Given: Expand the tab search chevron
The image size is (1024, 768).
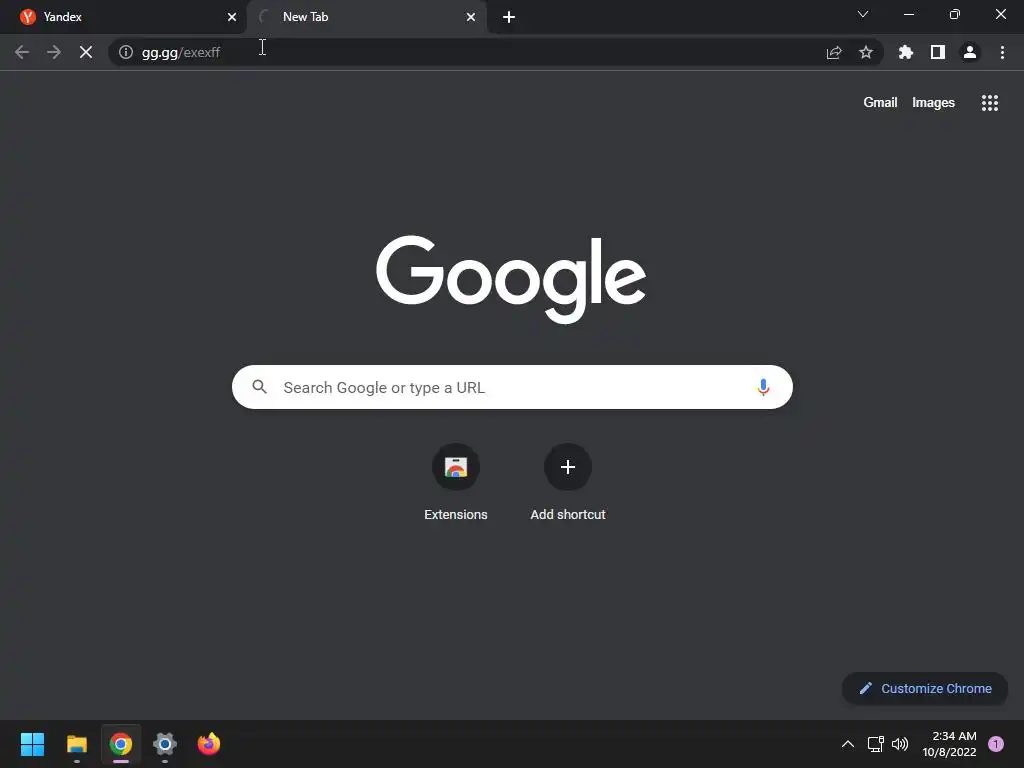Looking at the screenshot, I should pyautogui.click(x=863, y=14).
